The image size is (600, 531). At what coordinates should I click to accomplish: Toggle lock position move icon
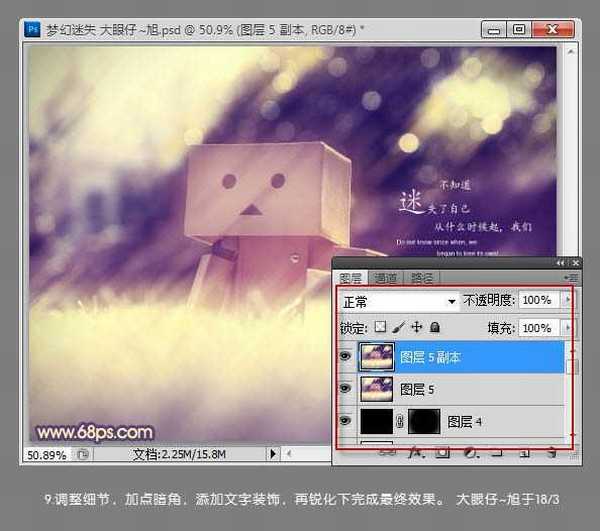416,327
